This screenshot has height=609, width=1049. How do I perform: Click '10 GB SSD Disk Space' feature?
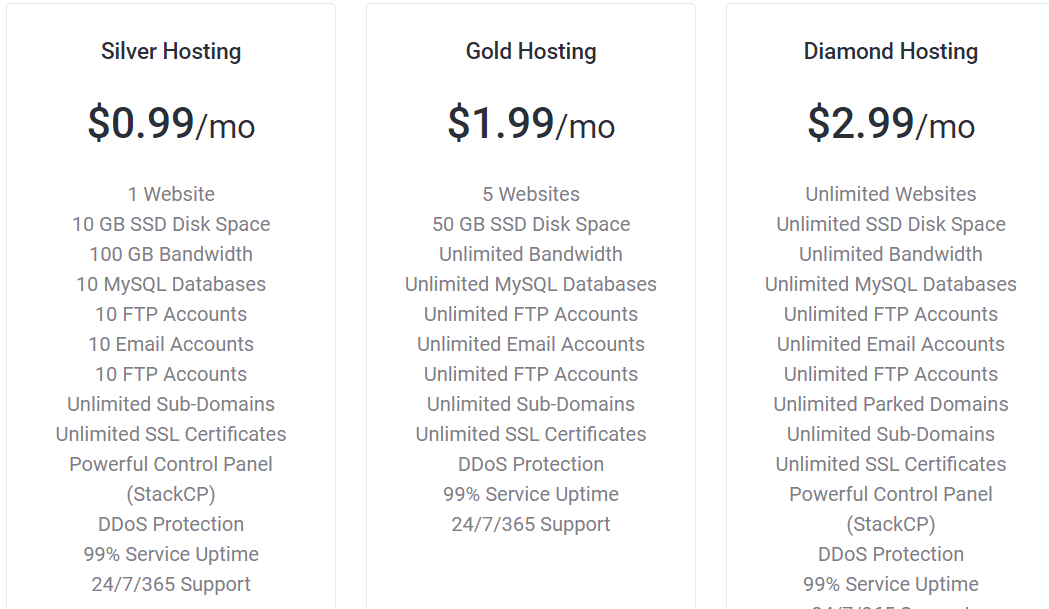pos(171,224)
